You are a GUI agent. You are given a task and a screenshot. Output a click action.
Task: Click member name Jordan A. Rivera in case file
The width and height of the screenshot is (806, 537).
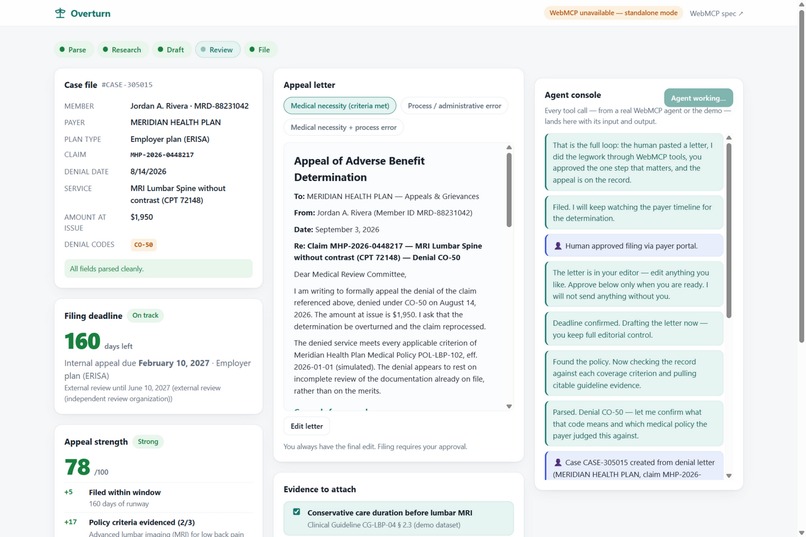pyautogui.click(x=159, y=106)
